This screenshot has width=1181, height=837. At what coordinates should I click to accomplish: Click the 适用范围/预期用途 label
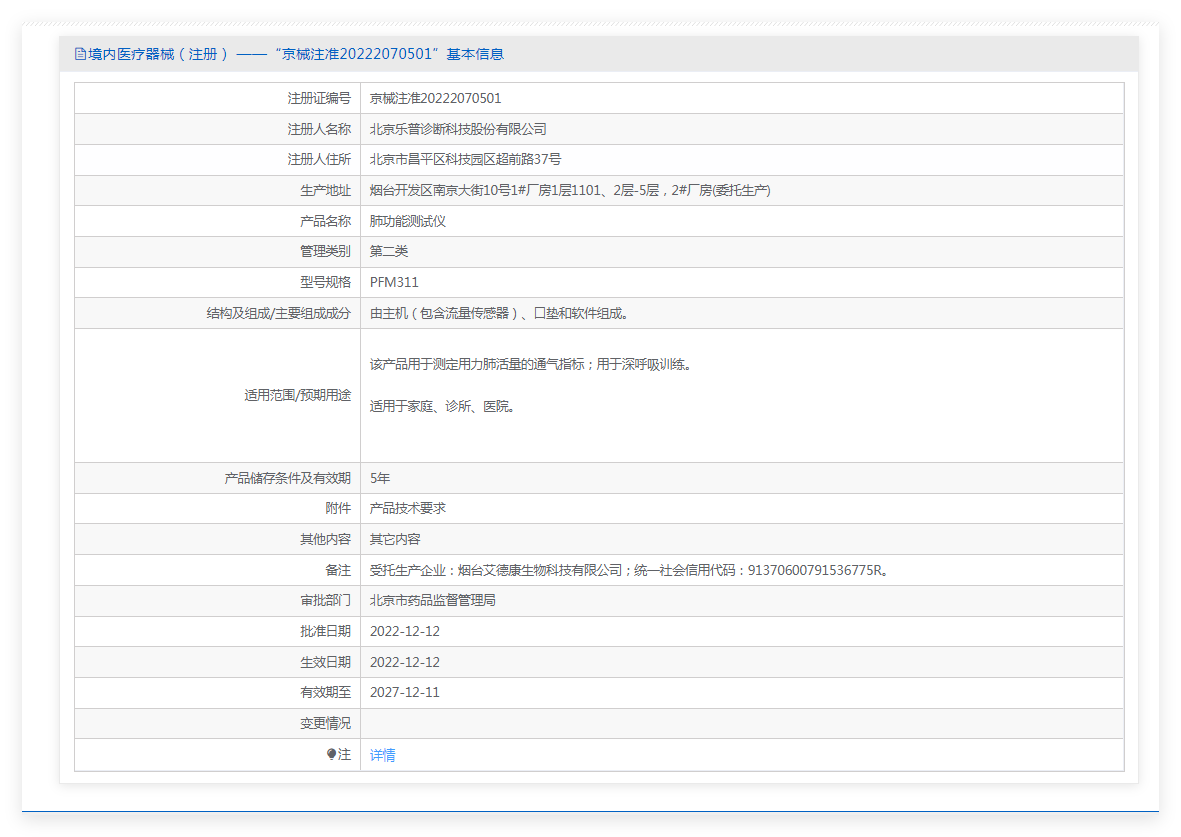point(298,396)
